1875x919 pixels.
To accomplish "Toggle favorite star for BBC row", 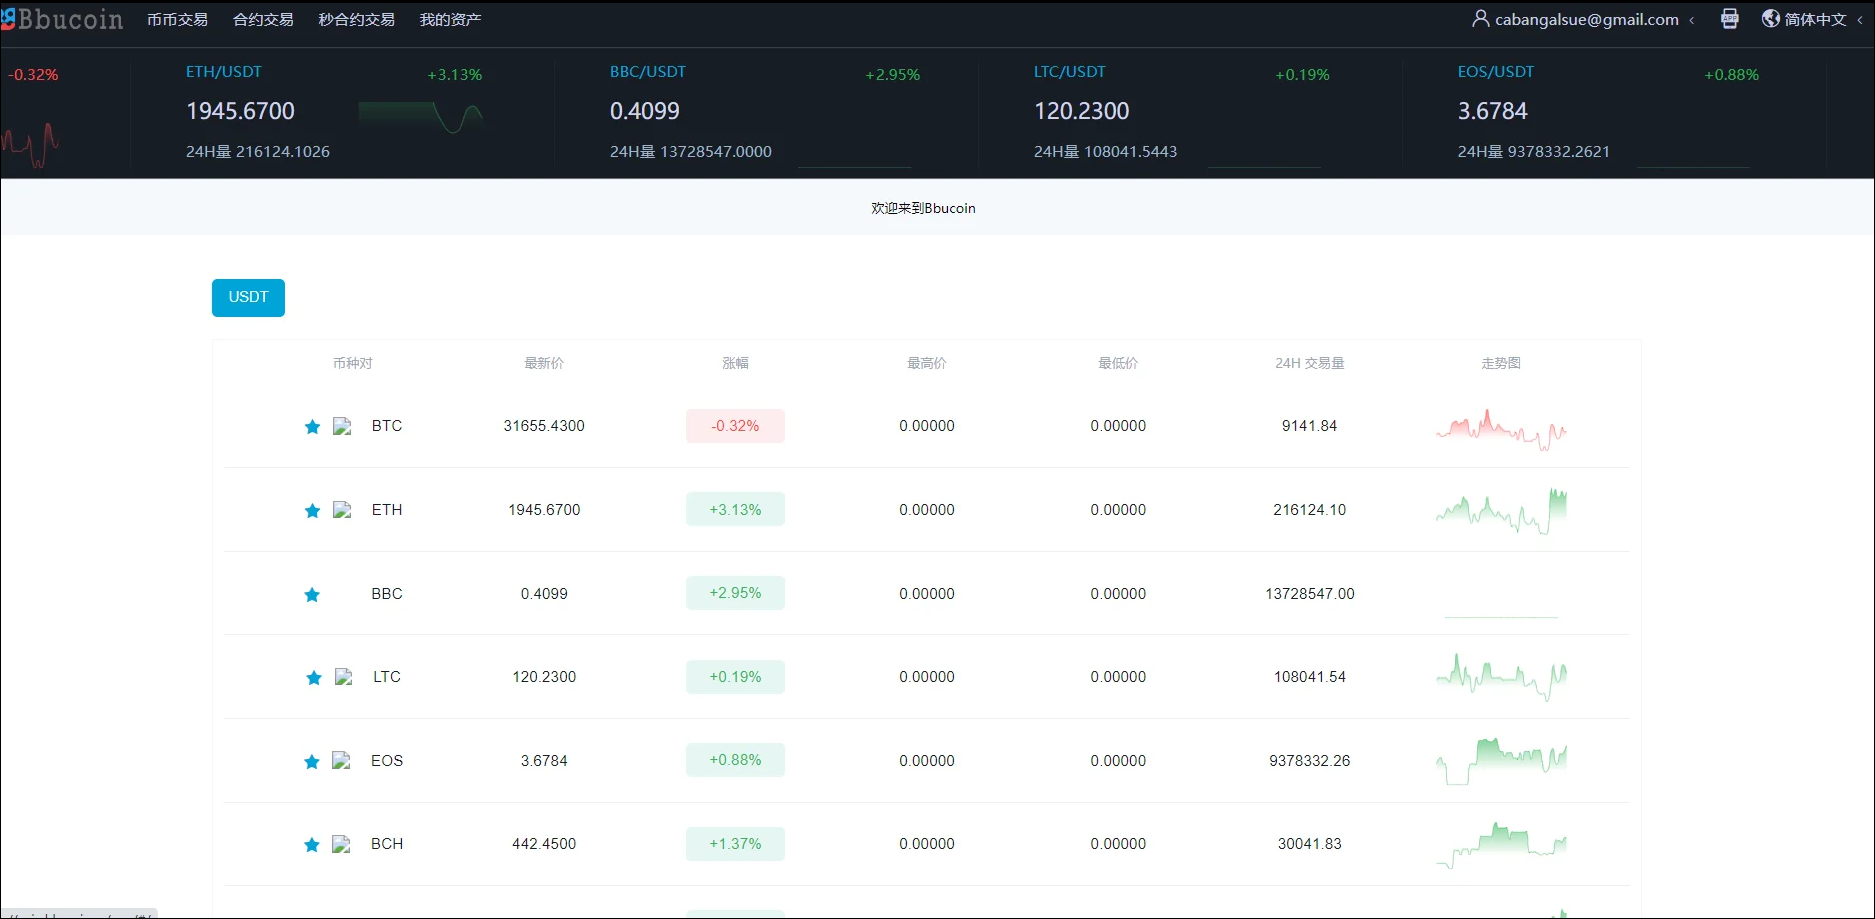I will point(312,595).
